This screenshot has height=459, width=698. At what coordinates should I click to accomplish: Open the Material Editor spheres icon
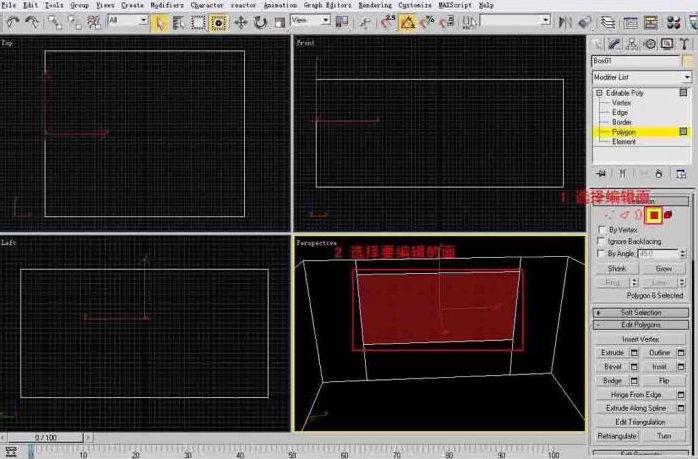click(x=673, y=22)
